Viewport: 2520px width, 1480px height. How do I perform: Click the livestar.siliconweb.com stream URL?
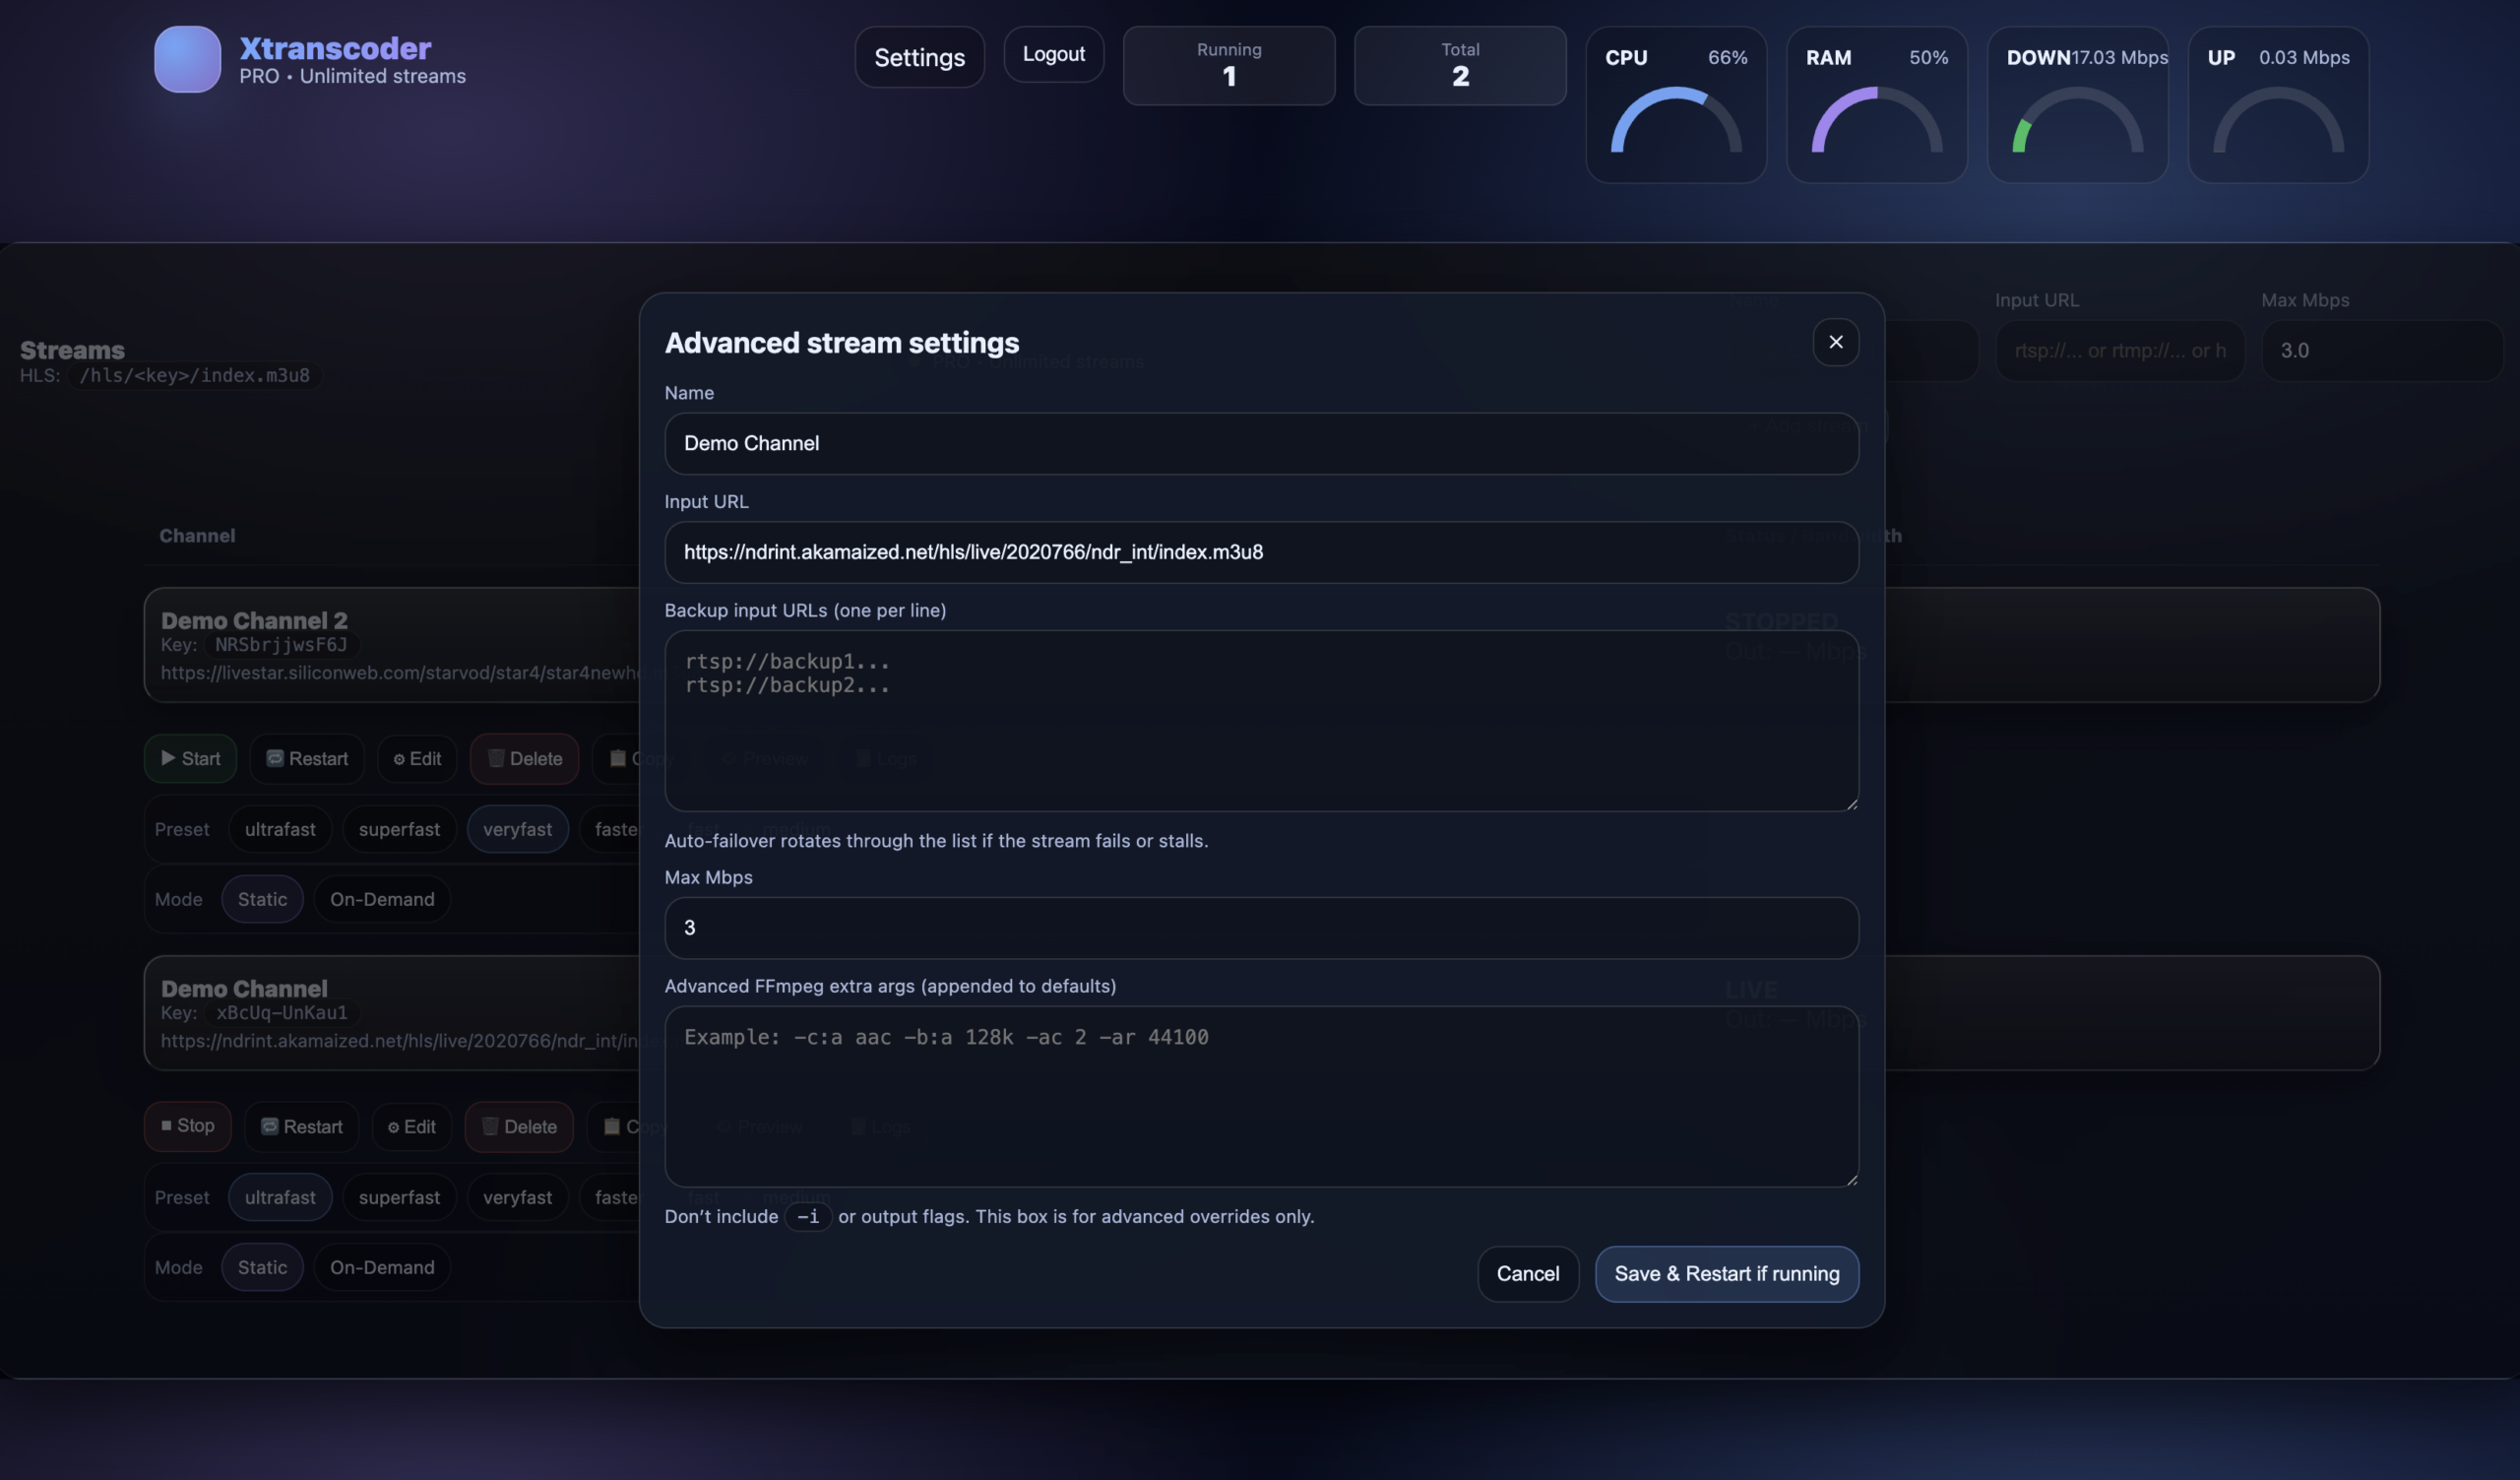pyautogui.click(x=400, y=672)
